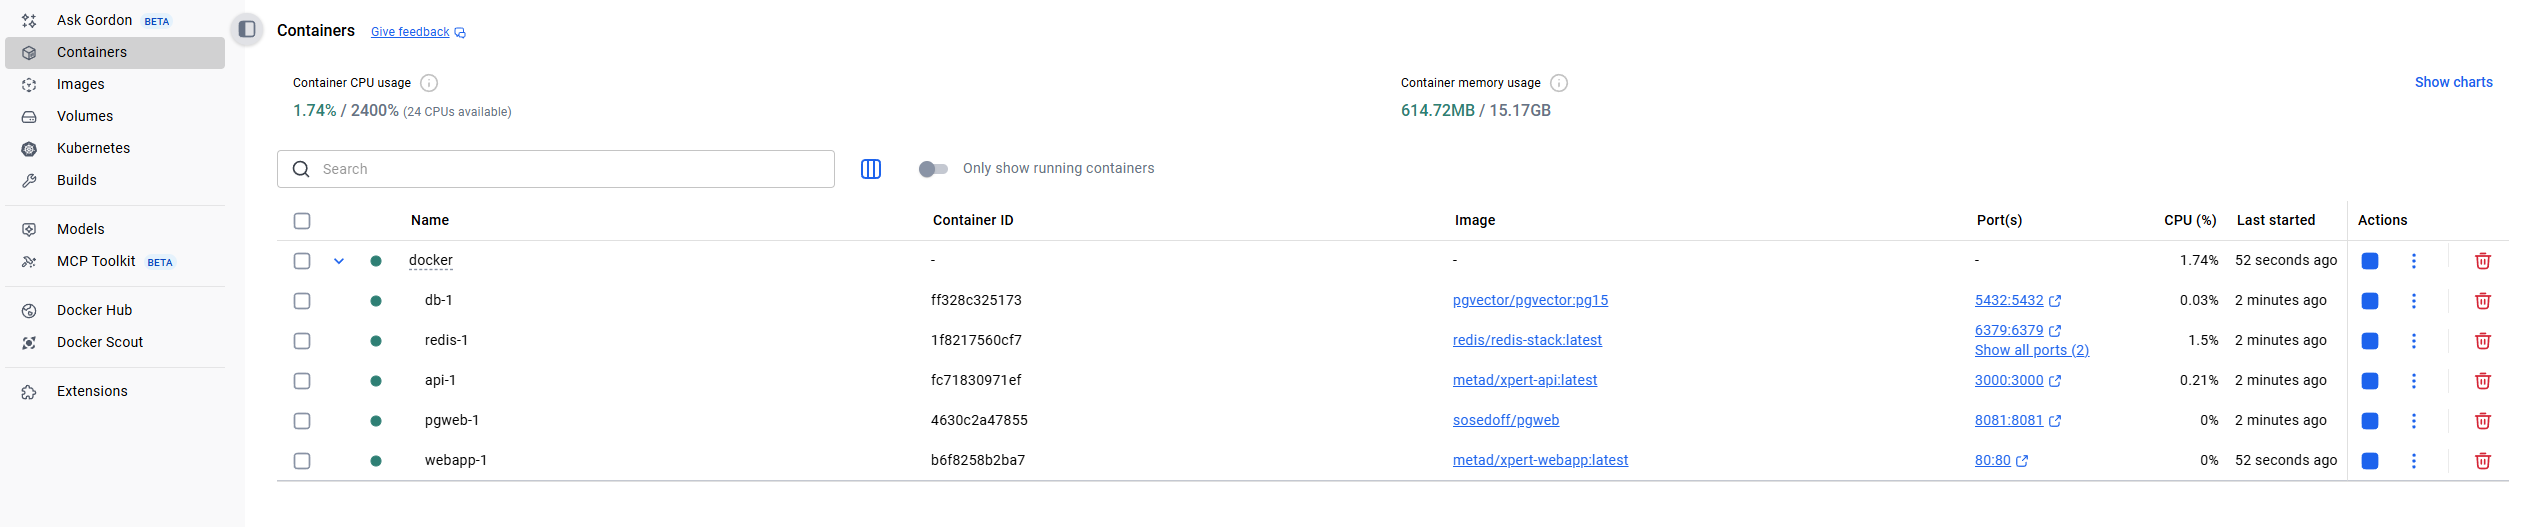Screen dimensions: 2532x527
Task: Stop the webapp-1 container
Action: click(x=2370, y=461)
